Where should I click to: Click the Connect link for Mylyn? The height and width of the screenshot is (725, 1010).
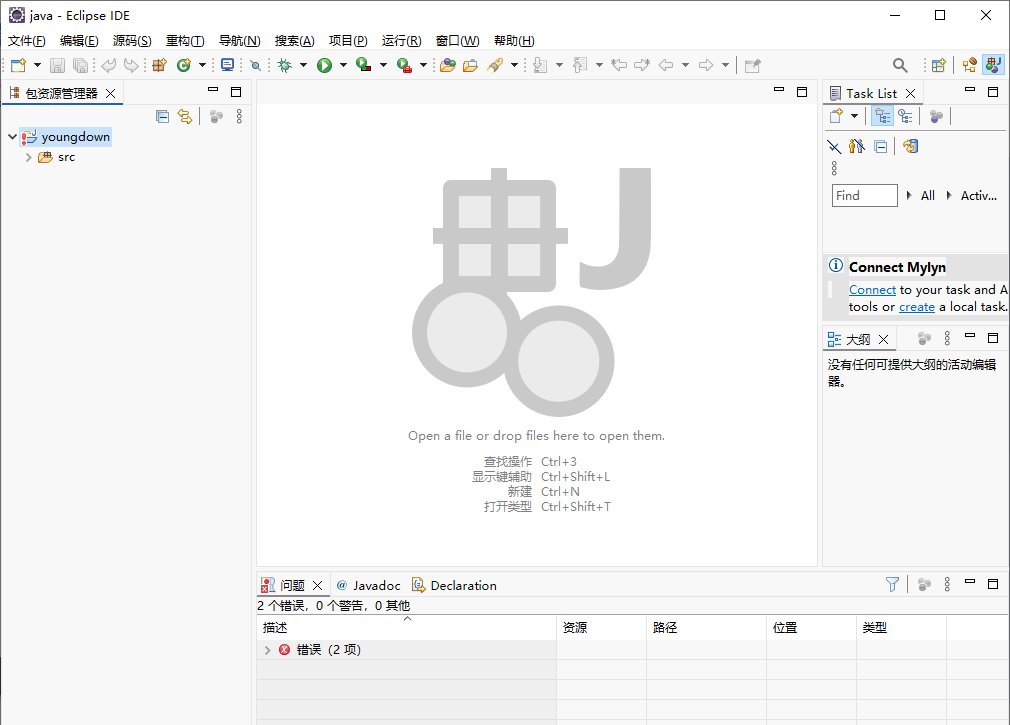click(872, 290)
